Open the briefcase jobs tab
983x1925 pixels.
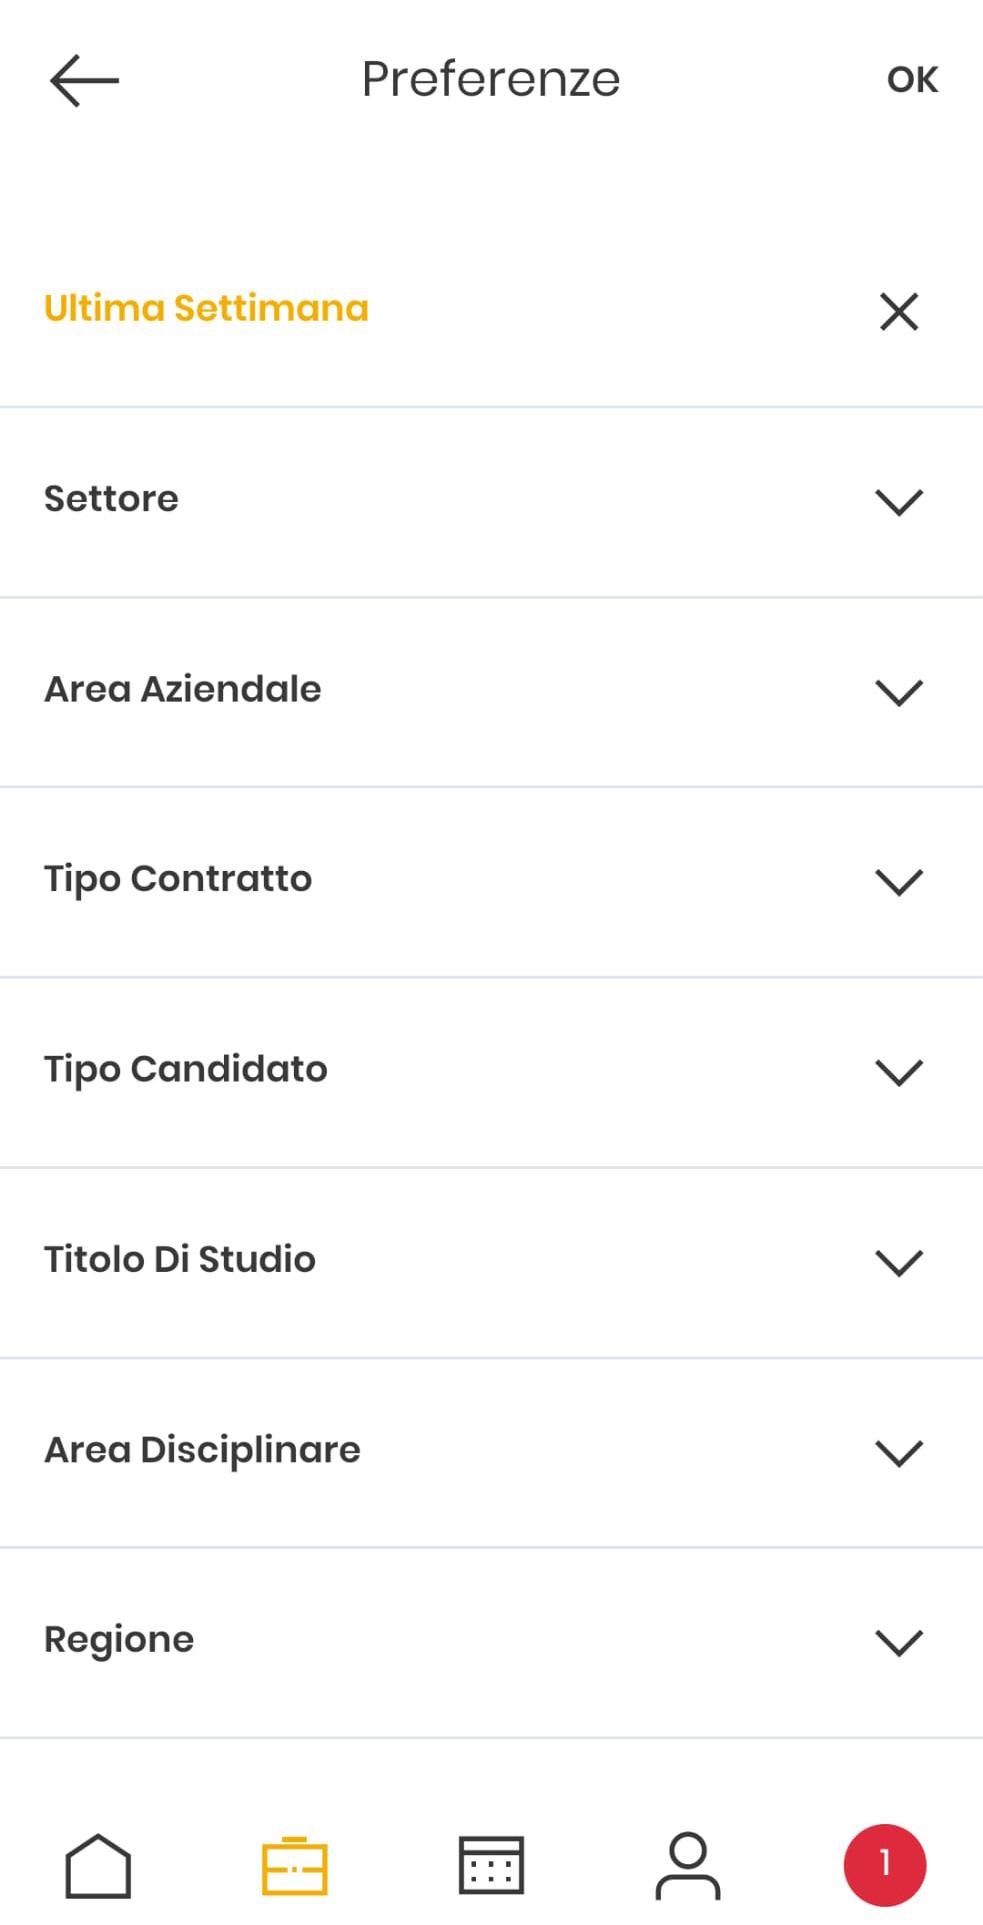click(x=294, y=1865)
